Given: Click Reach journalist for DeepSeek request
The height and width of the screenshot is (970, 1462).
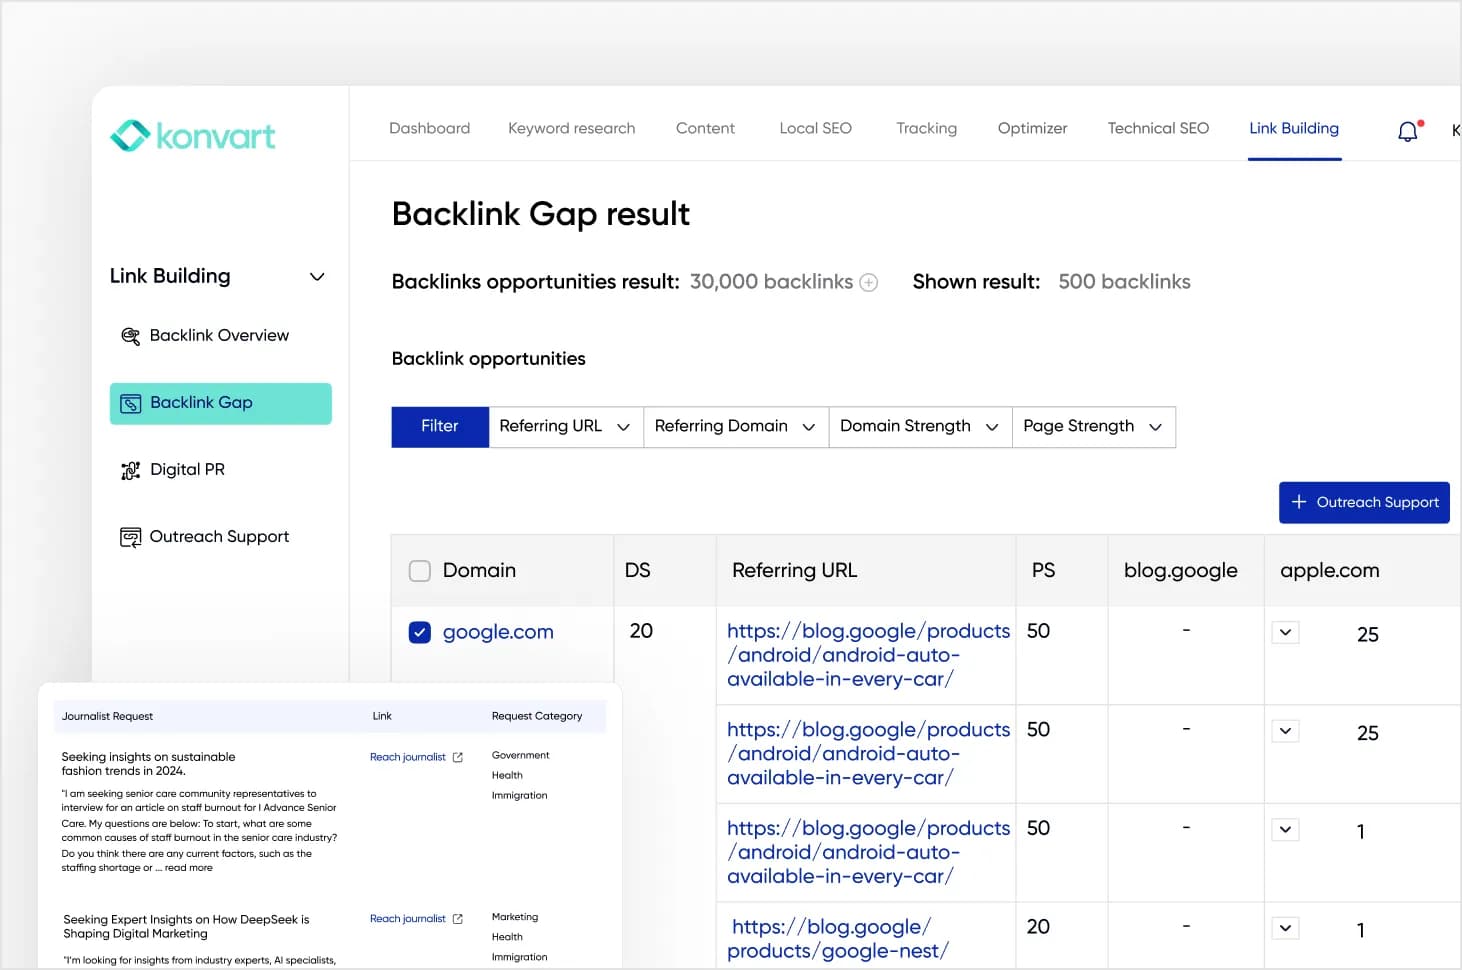Looking at the screenshot, I should pyautogui.click(x=408, y=919).
